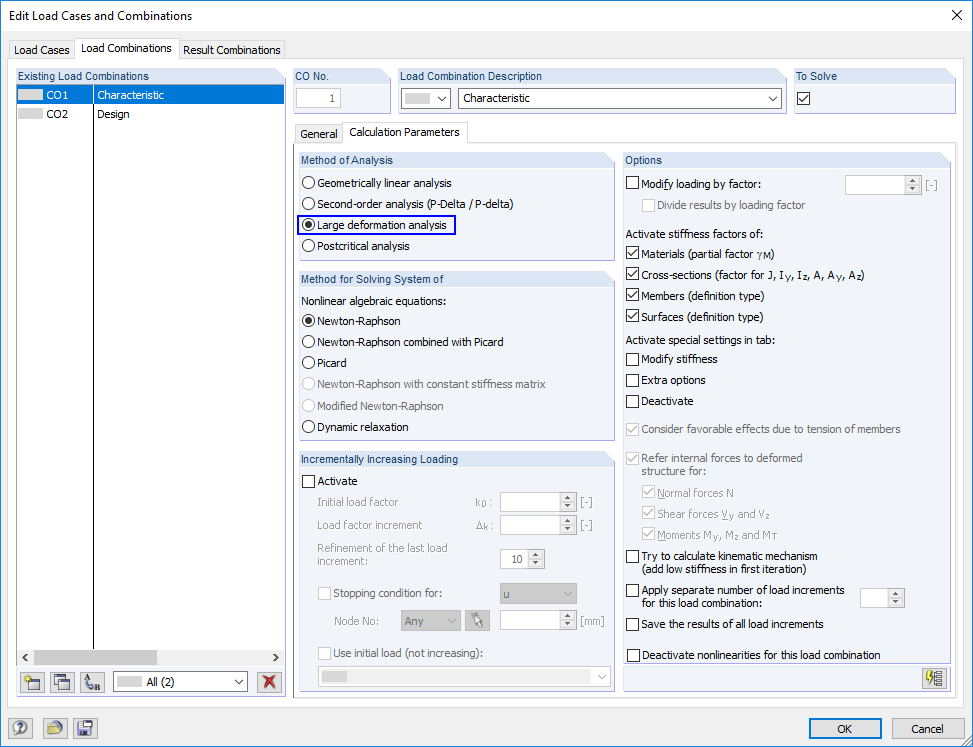This screenshot has height=747, width=973.
Task: Save settings as default icon
Action: pos(85,728)
